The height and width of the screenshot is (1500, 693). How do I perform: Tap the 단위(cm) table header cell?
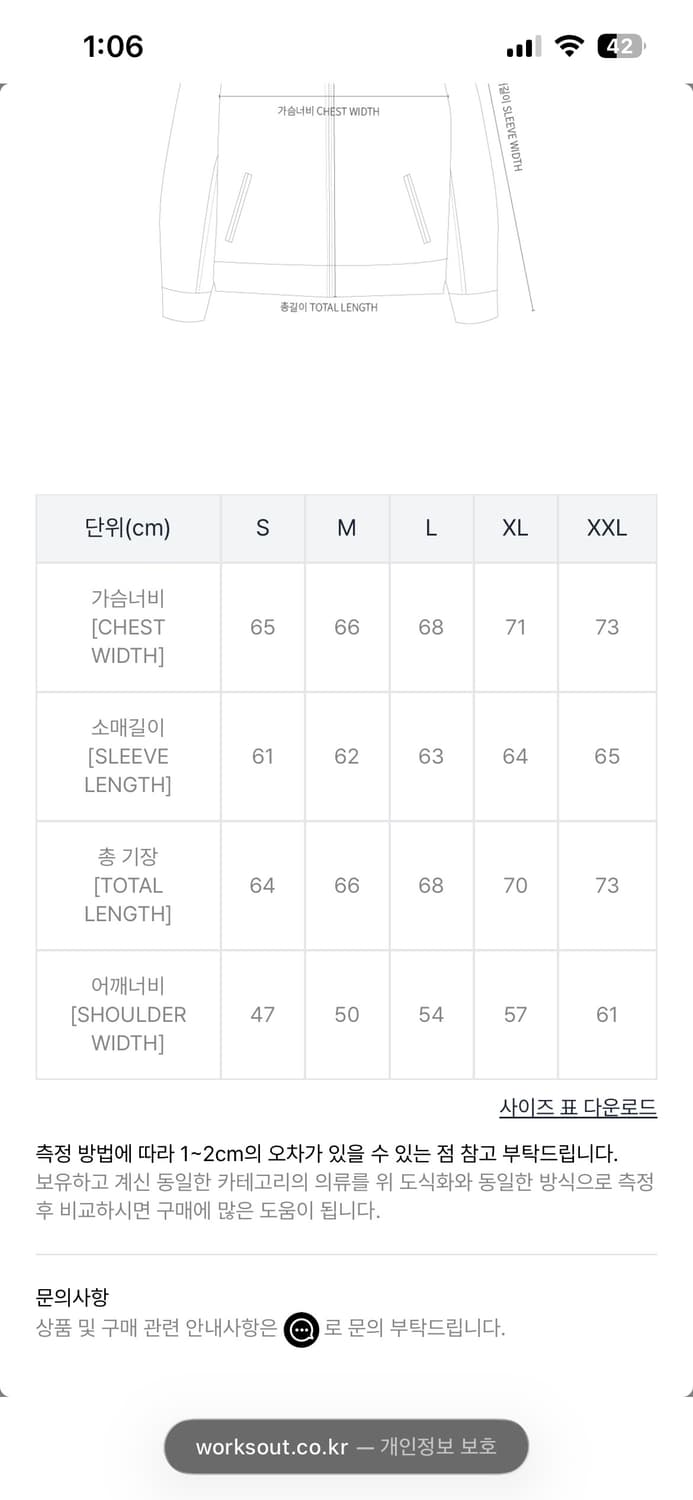click(127, 528)
